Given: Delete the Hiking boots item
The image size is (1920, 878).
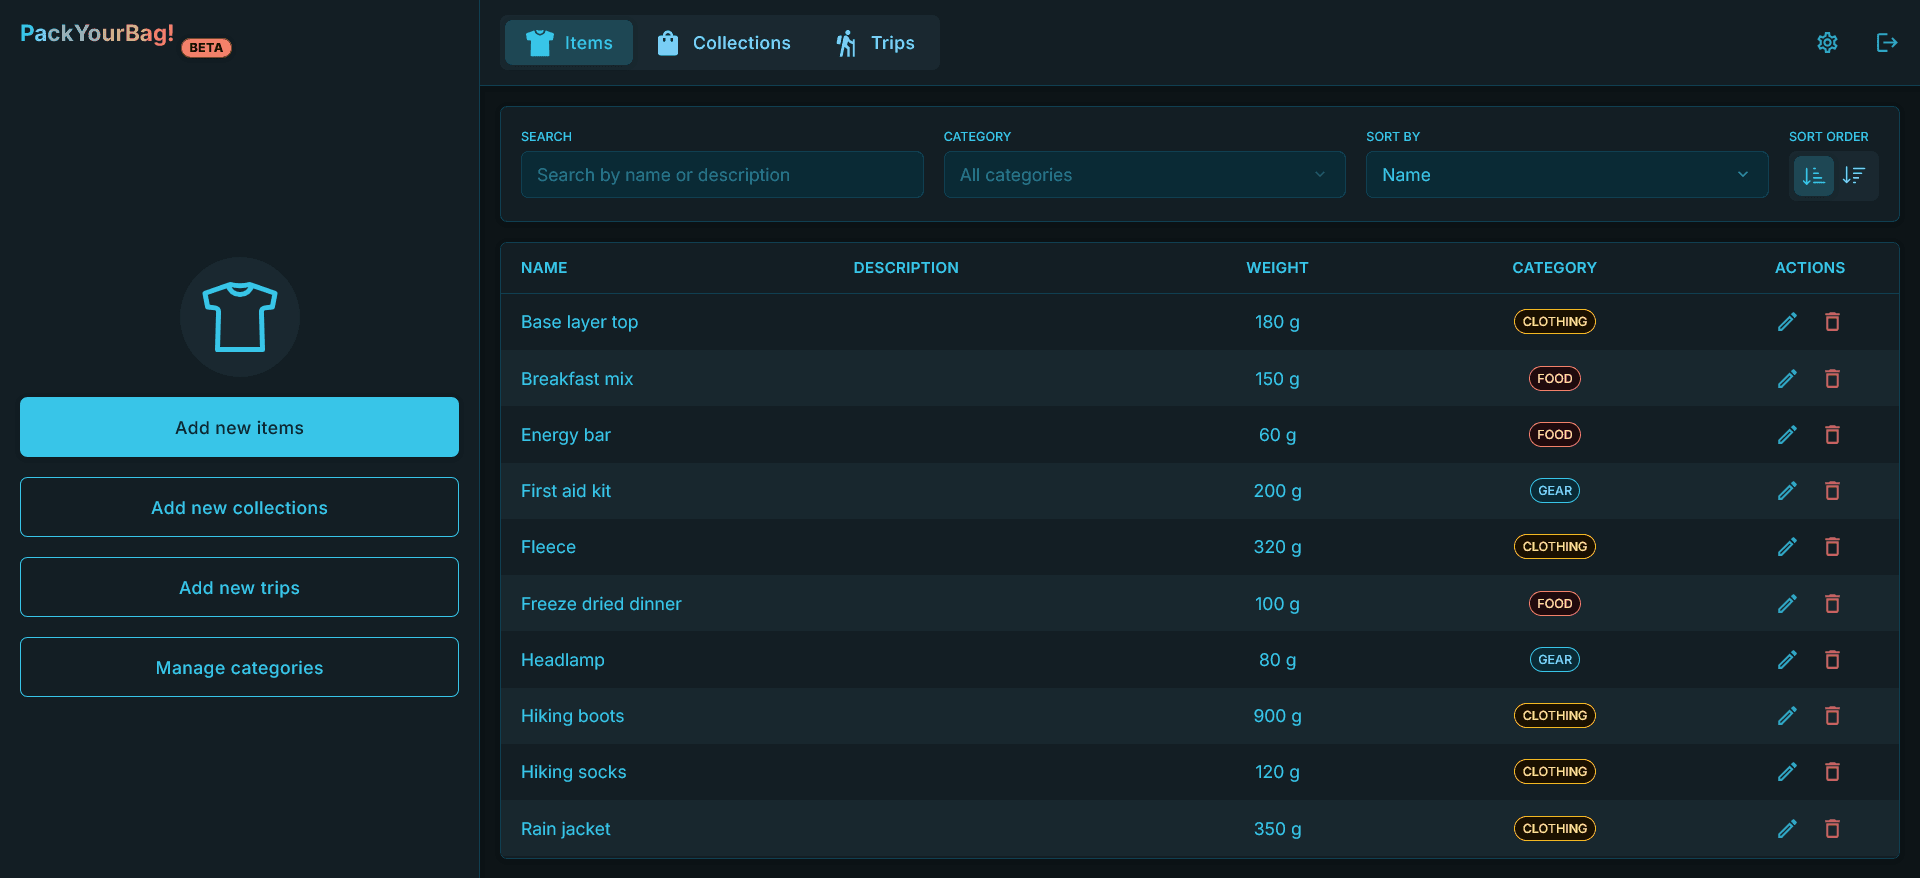Looking at the screenshot, I should tap(1832, 716).
